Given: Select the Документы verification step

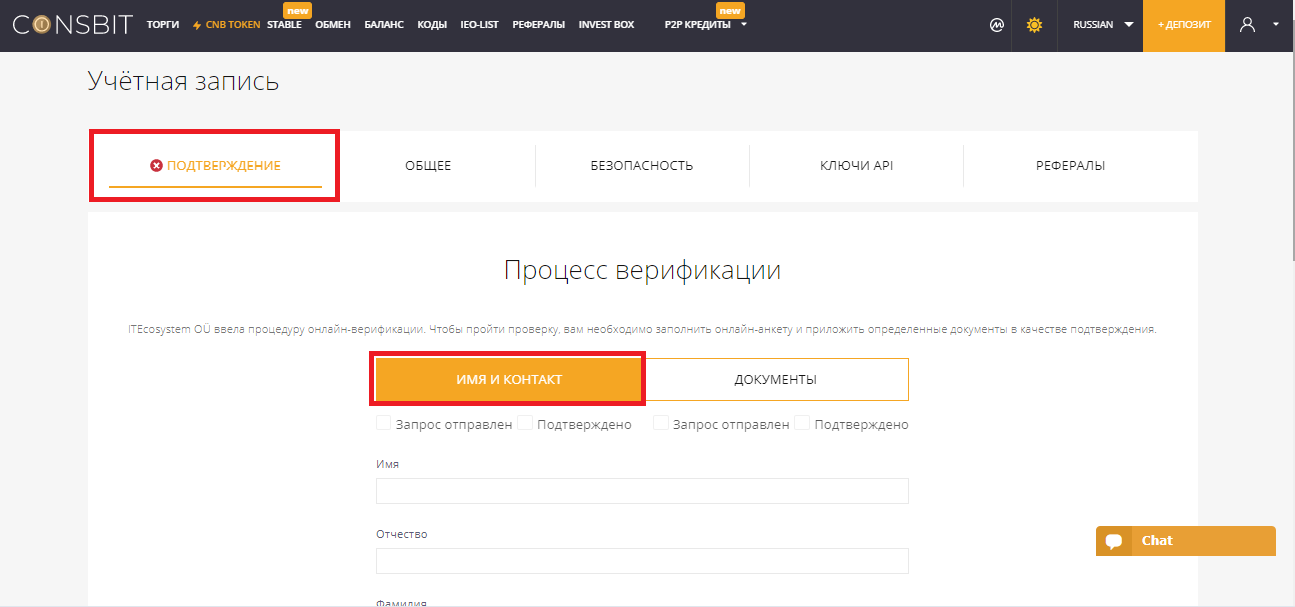Looking at the screenshot, I should (x=775, y=380).
